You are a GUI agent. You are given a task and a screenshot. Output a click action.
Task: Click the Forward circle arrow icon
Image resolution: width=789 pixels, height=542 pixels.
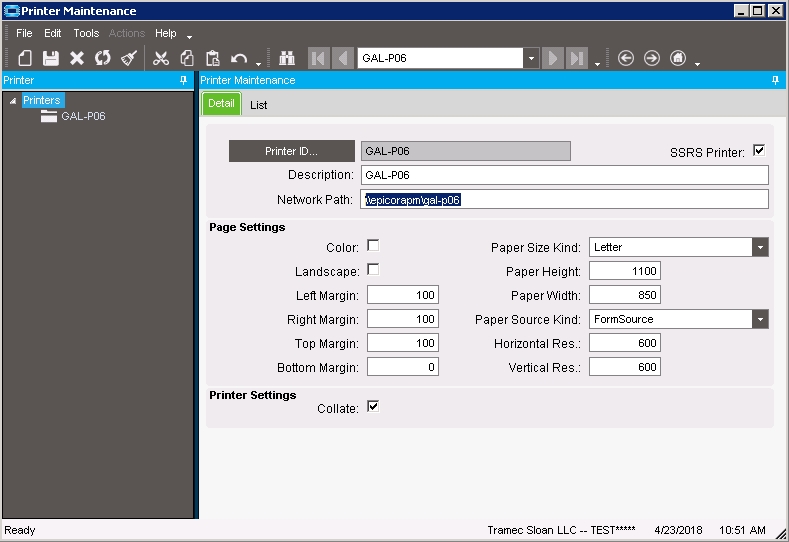[652, 58]
